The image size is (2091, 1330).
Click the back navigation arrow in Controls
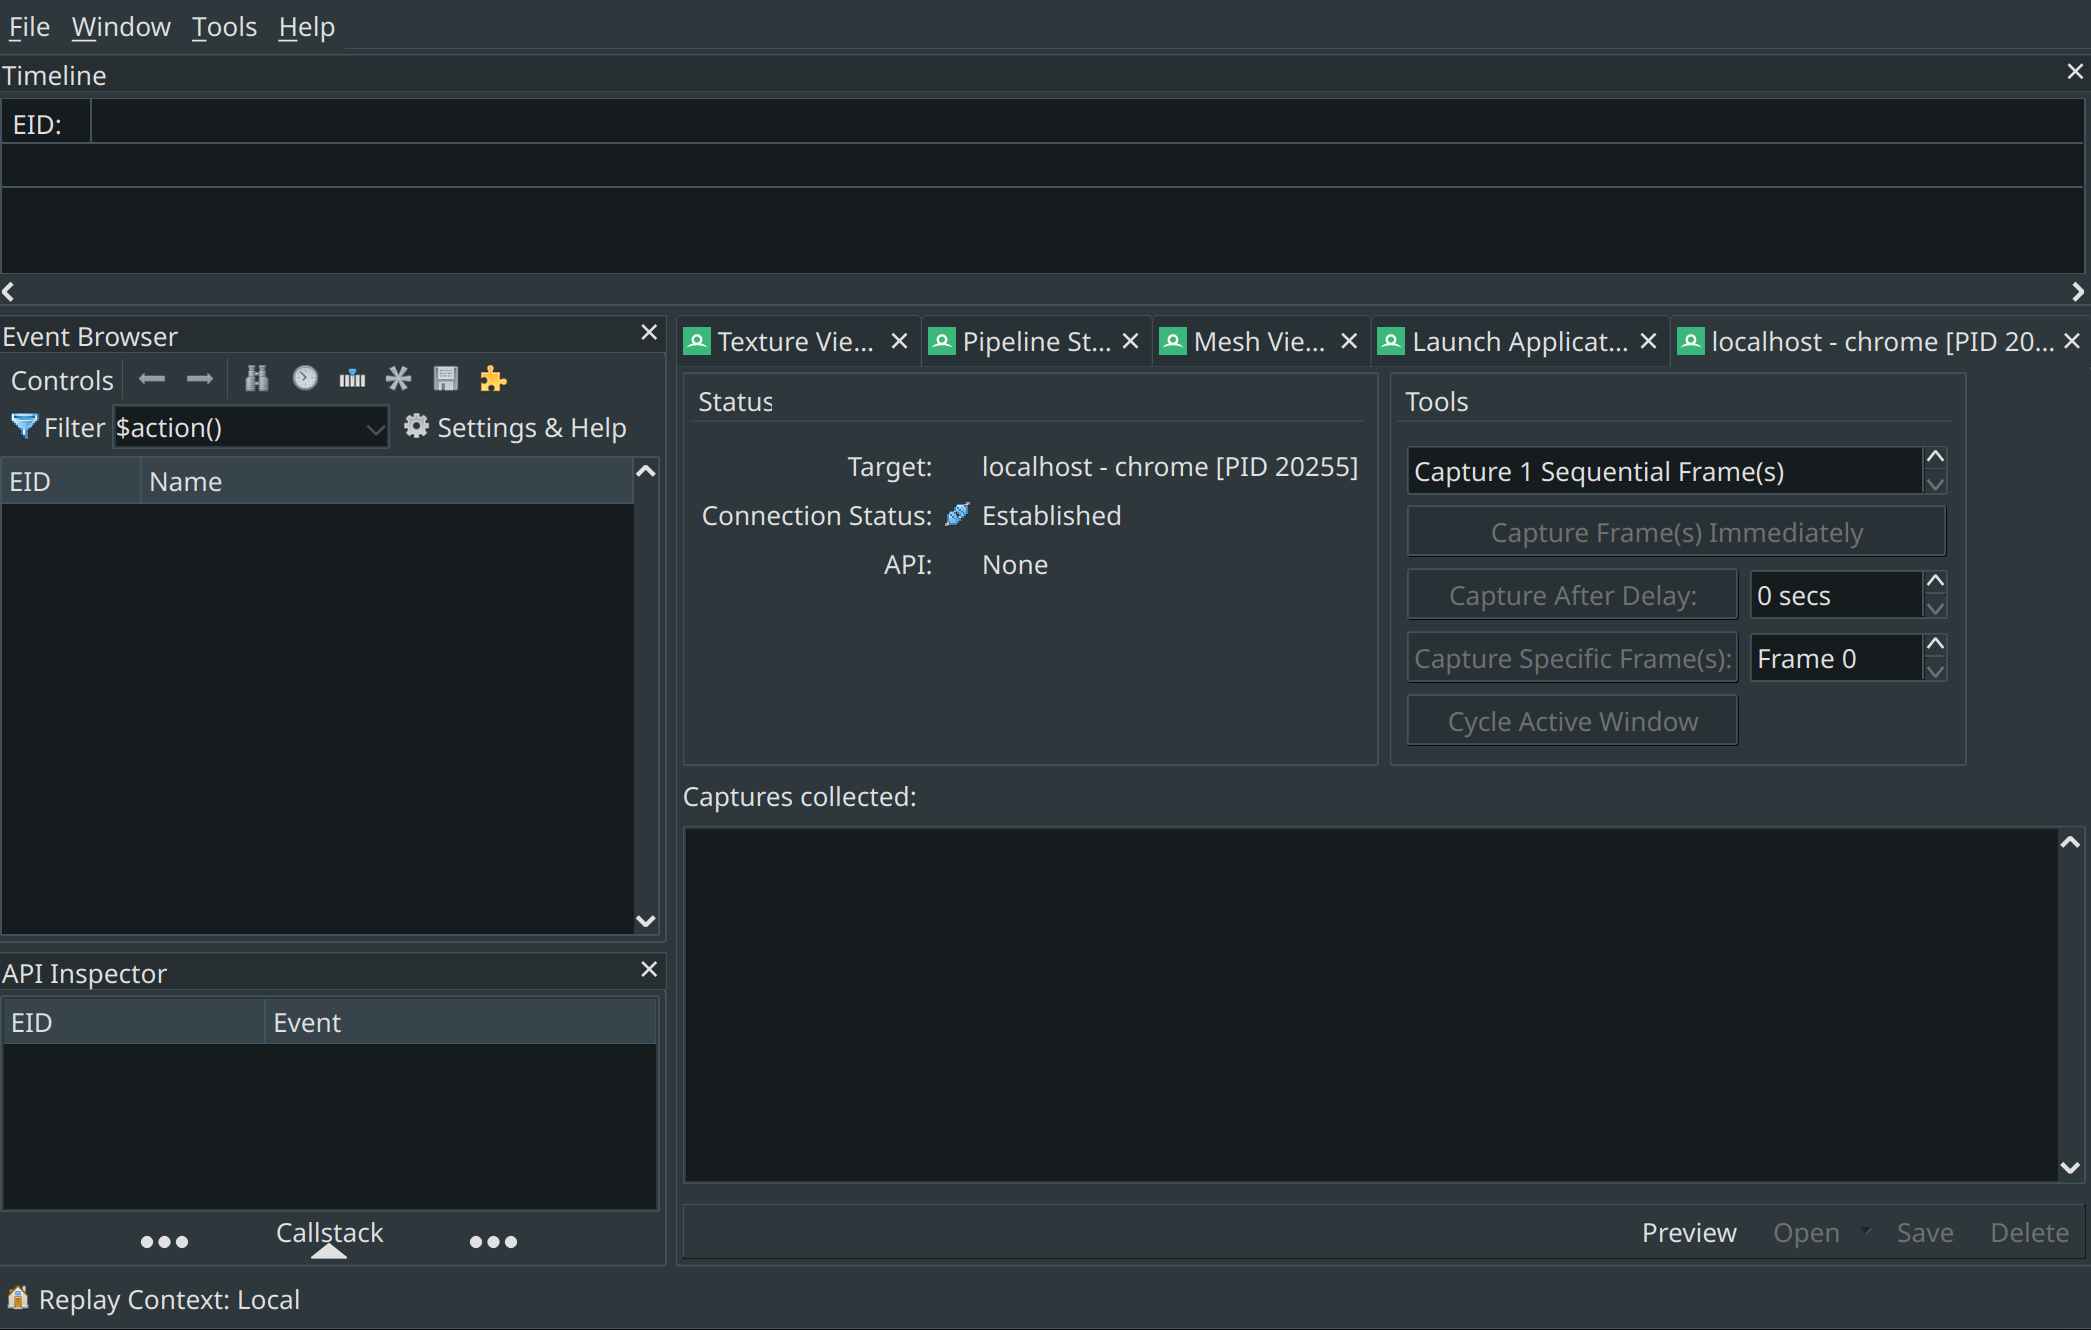152,378
